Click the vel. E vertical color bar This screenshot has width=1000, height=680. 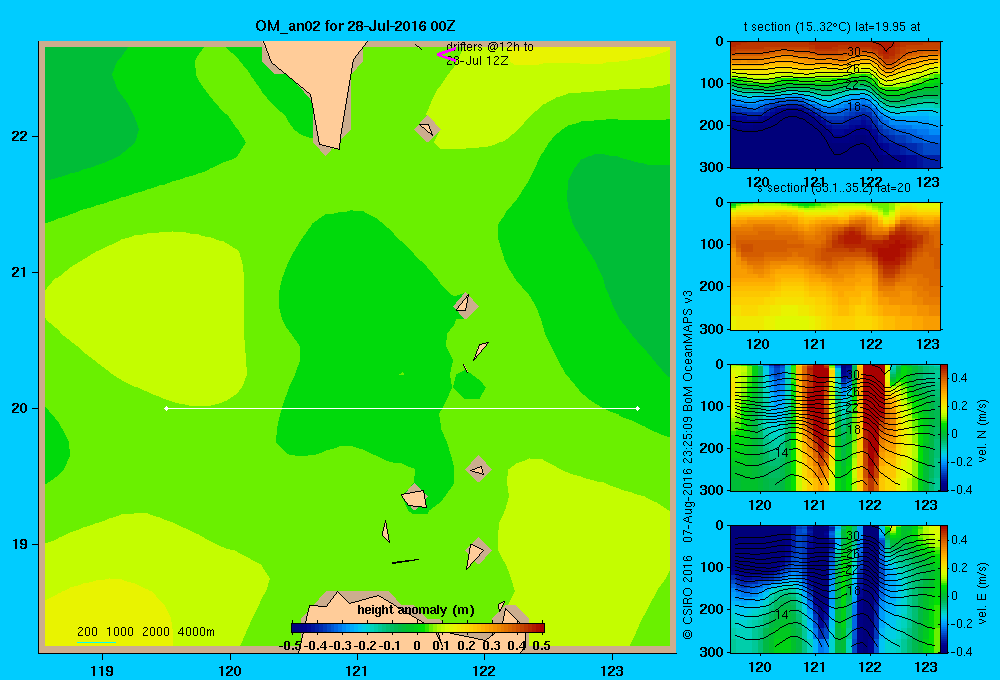point(944,589)
